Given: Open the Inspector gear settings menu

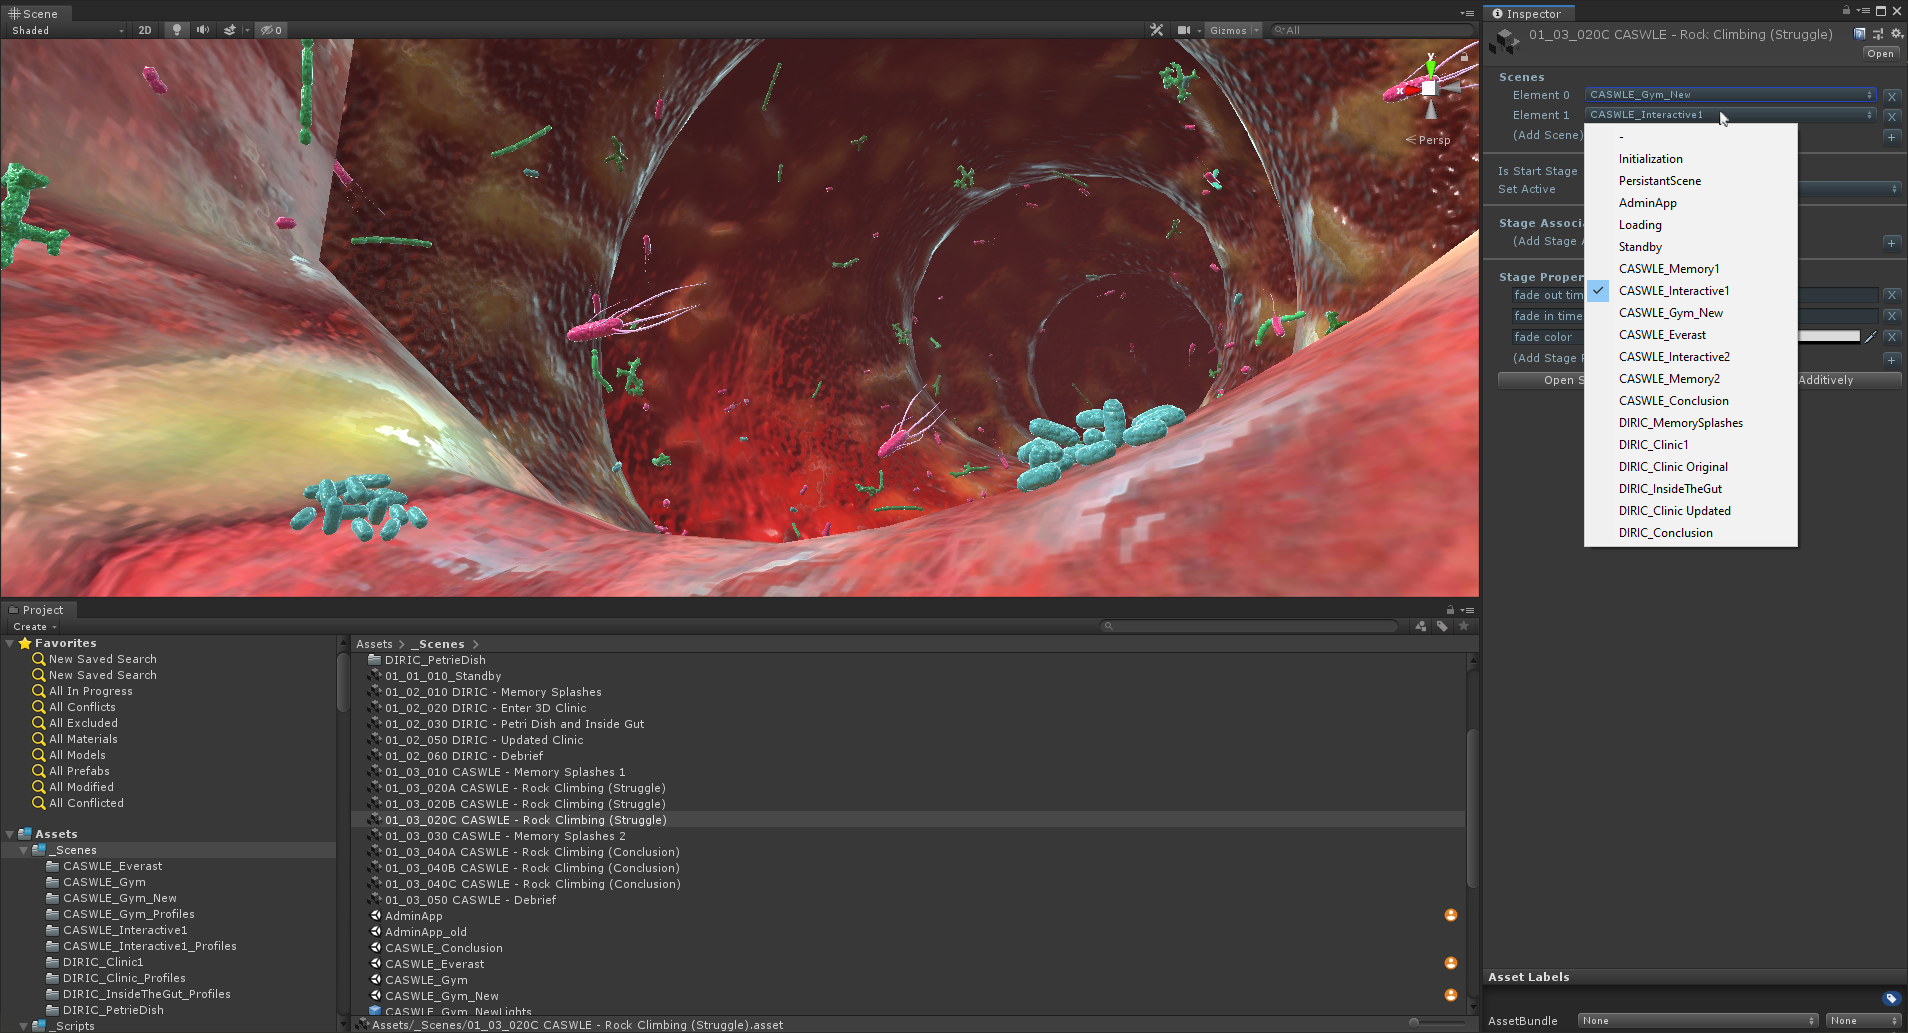Looking at the screenshot, I should [1896, 34].
